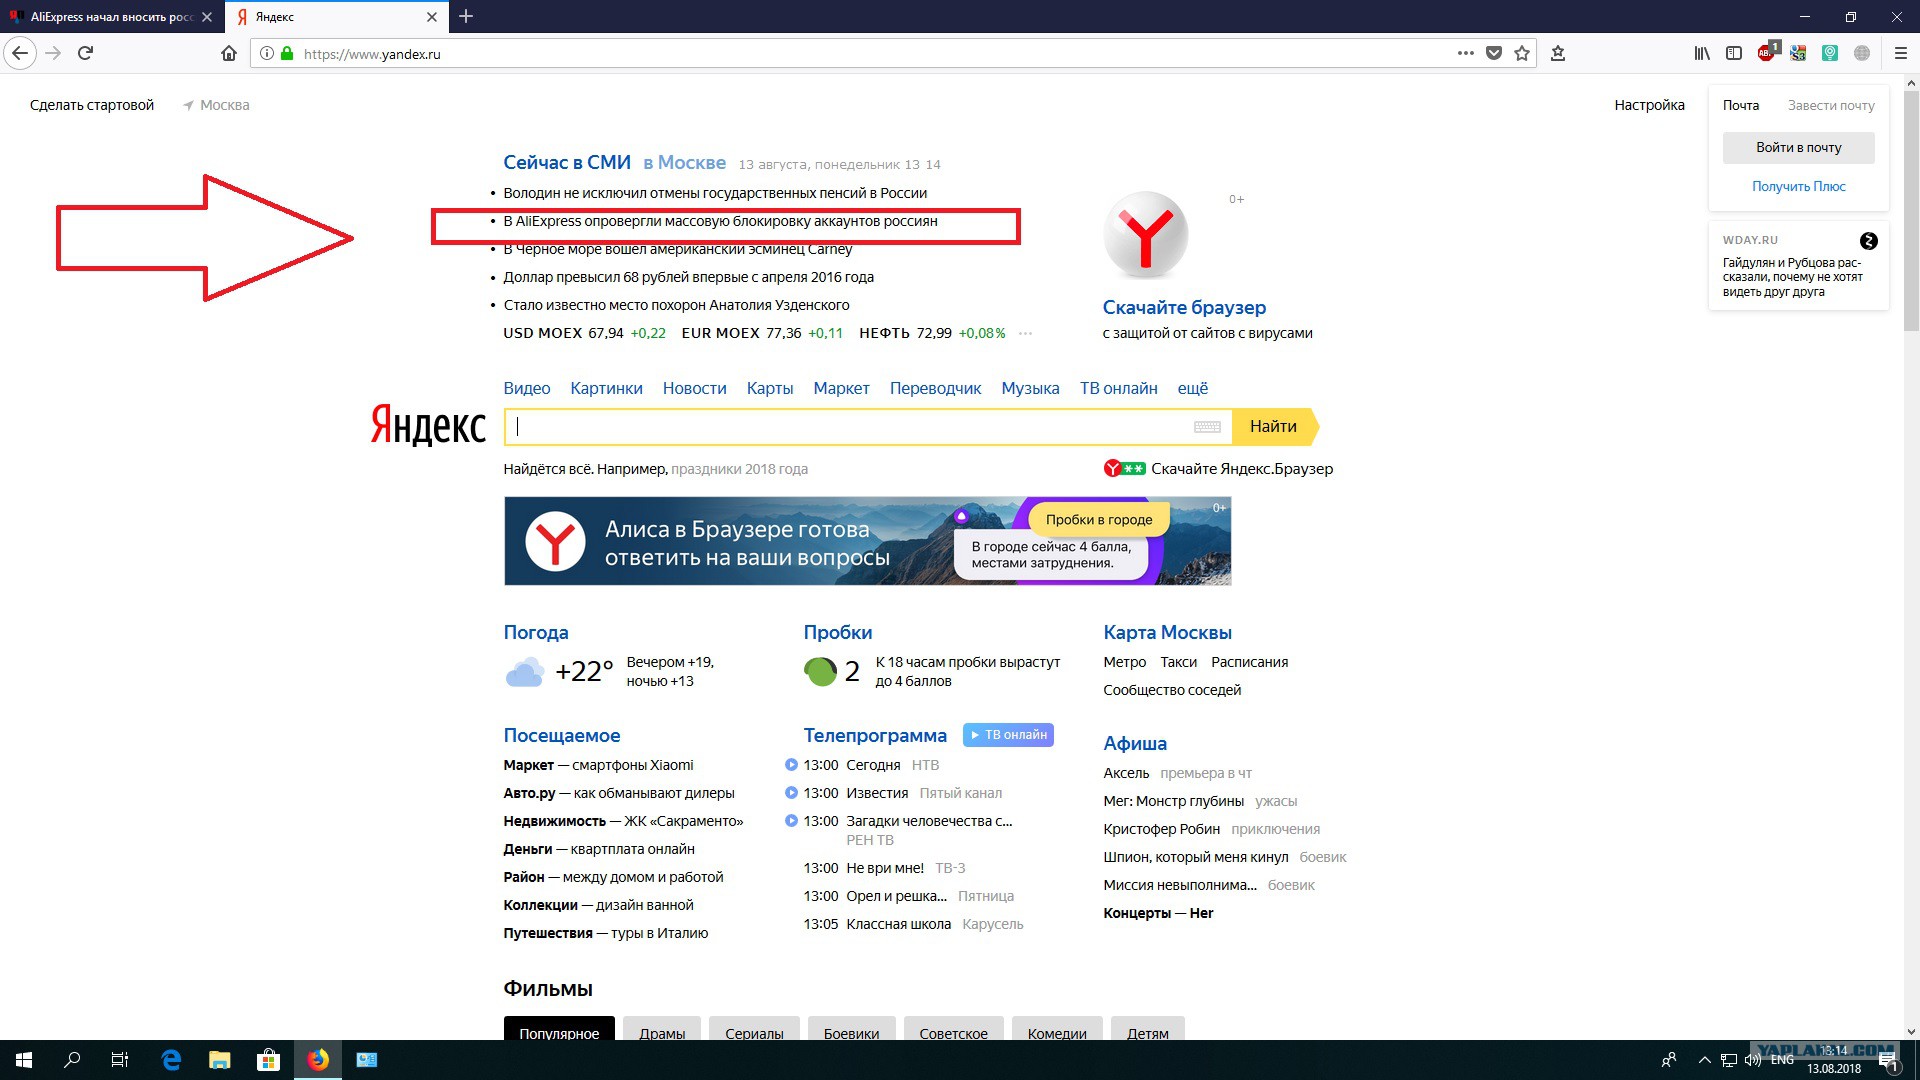
Task: Click the green traffic level indicator
Action: pos(820,672)
